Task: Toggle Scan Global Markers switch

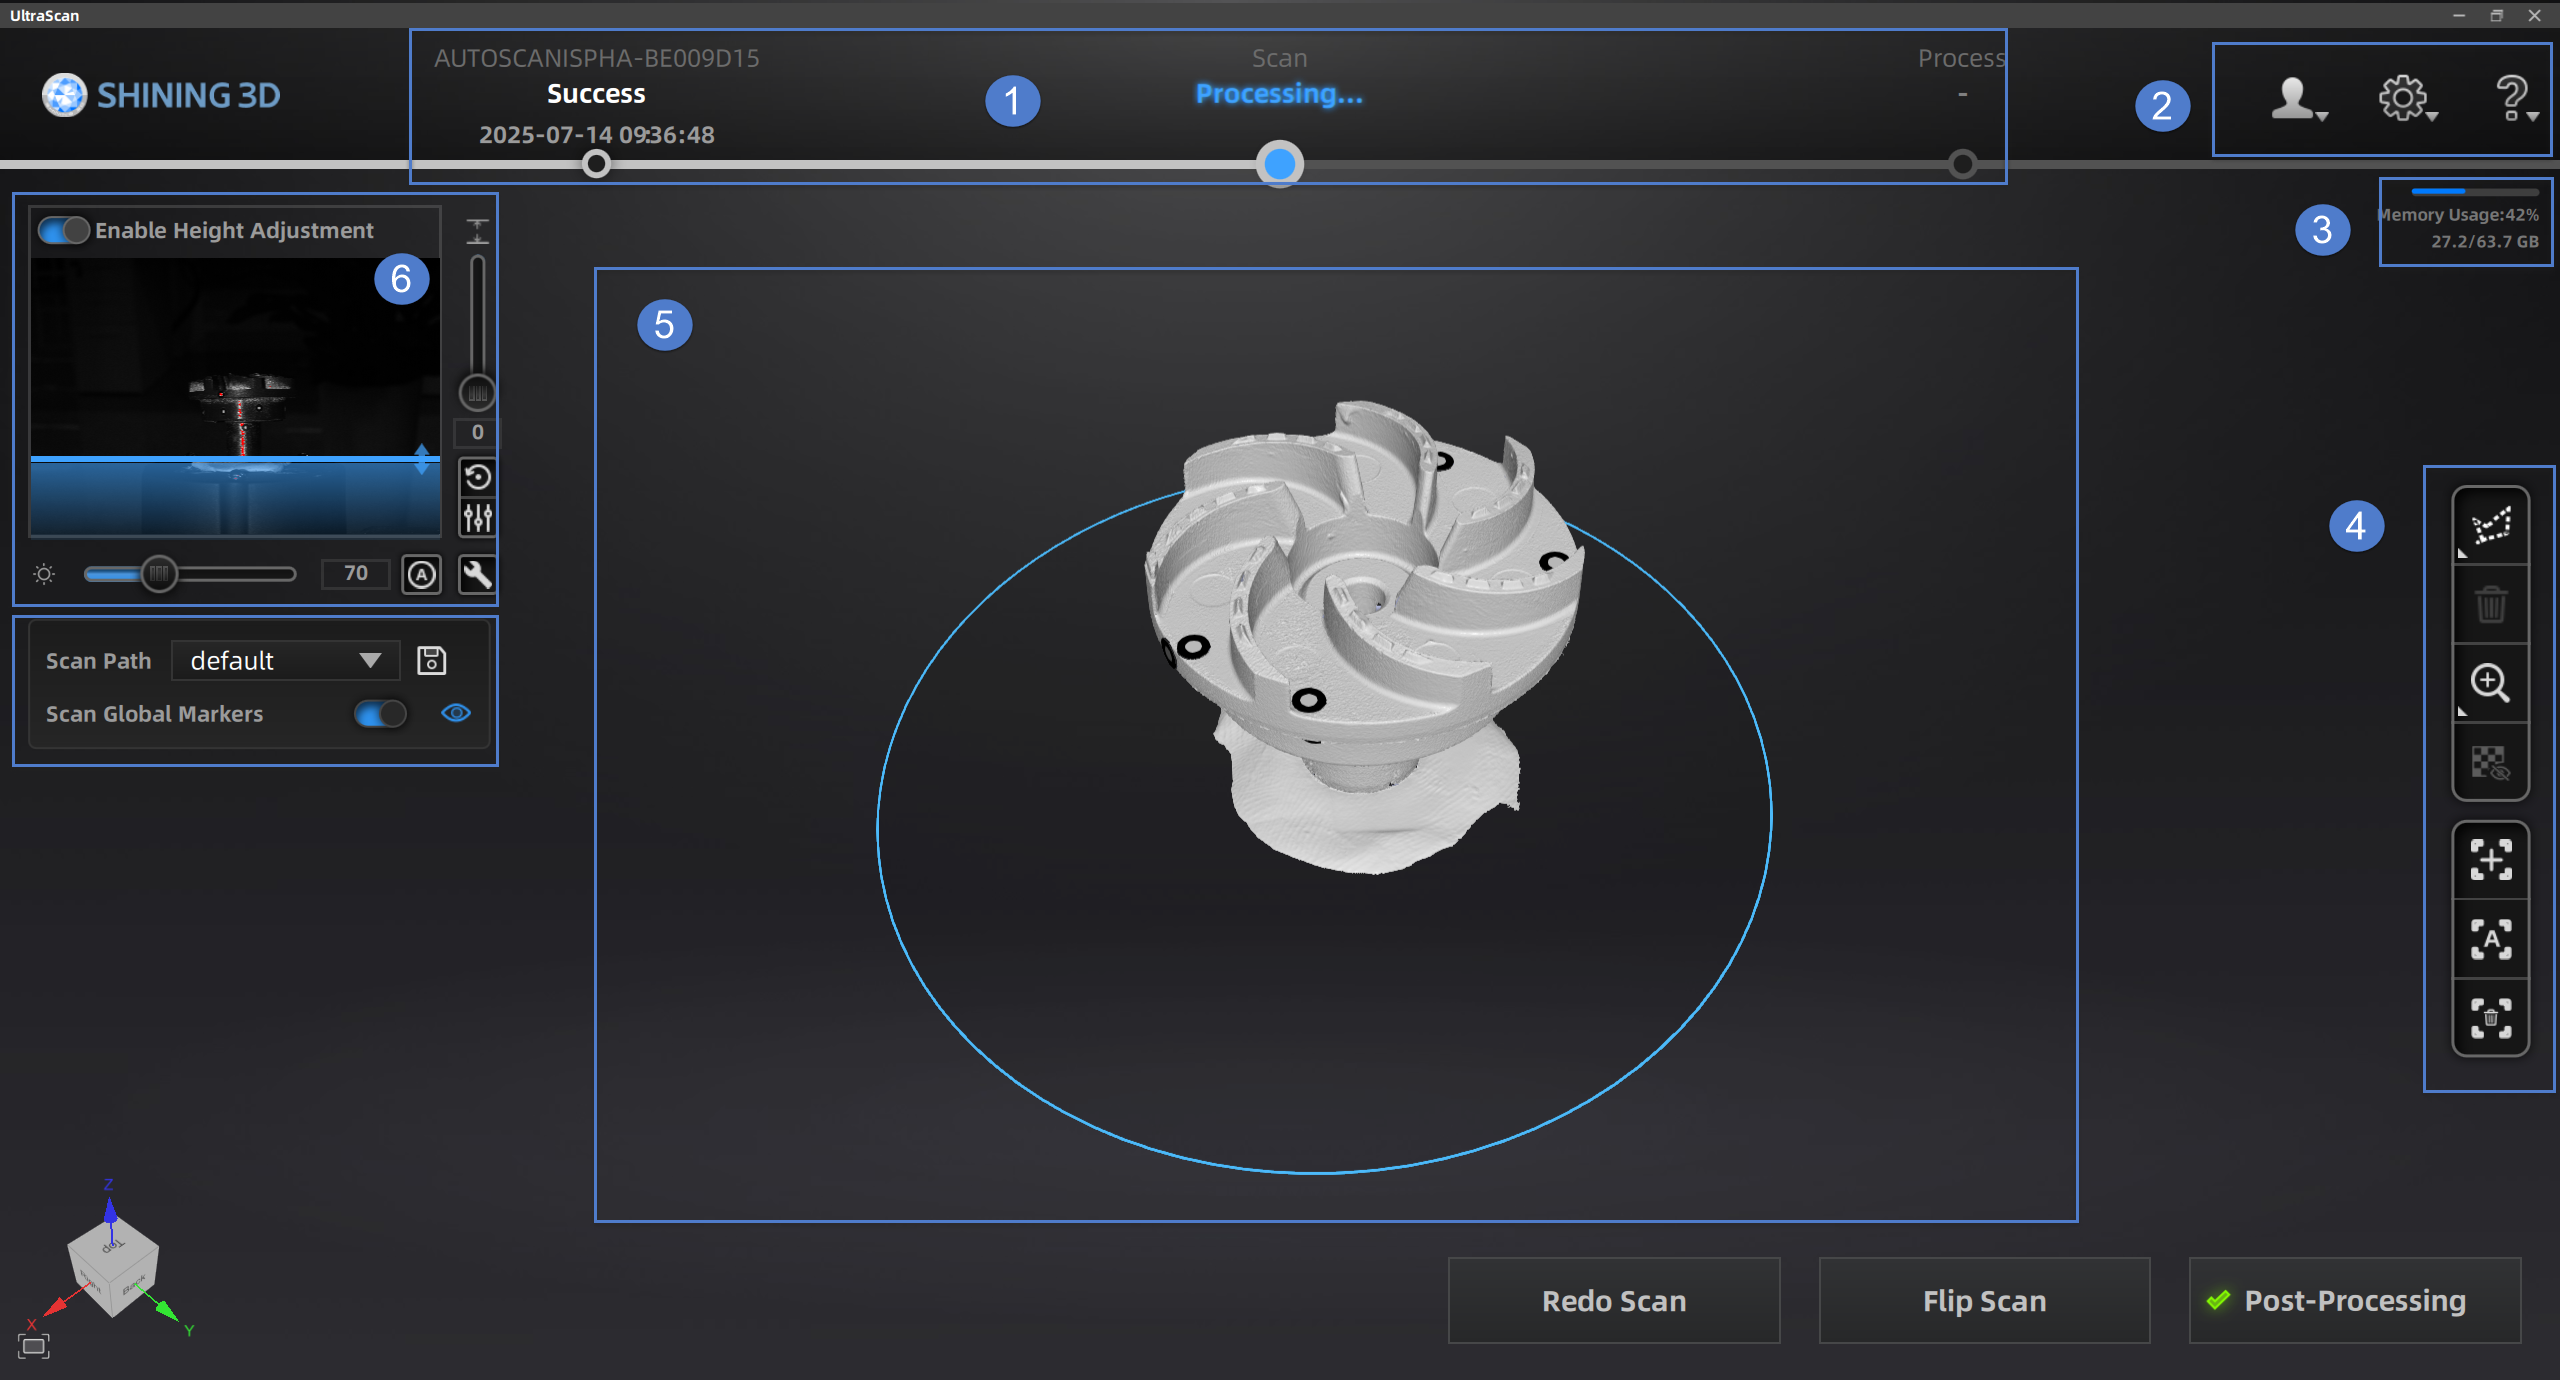Action: point(380,713)
